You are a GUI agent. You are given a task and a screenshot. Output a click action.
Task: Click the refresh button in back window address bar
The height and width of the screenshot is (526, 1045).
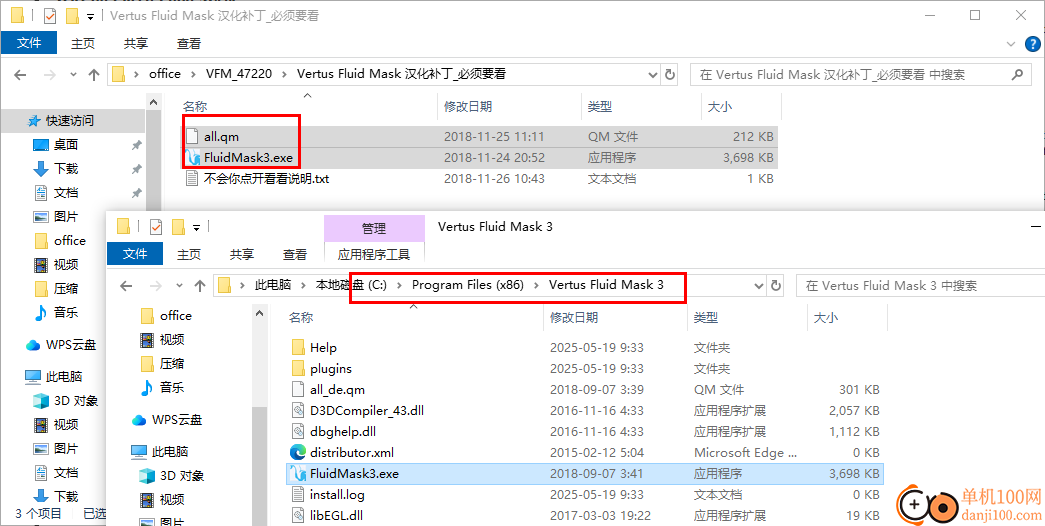click(x=670, y=75)
